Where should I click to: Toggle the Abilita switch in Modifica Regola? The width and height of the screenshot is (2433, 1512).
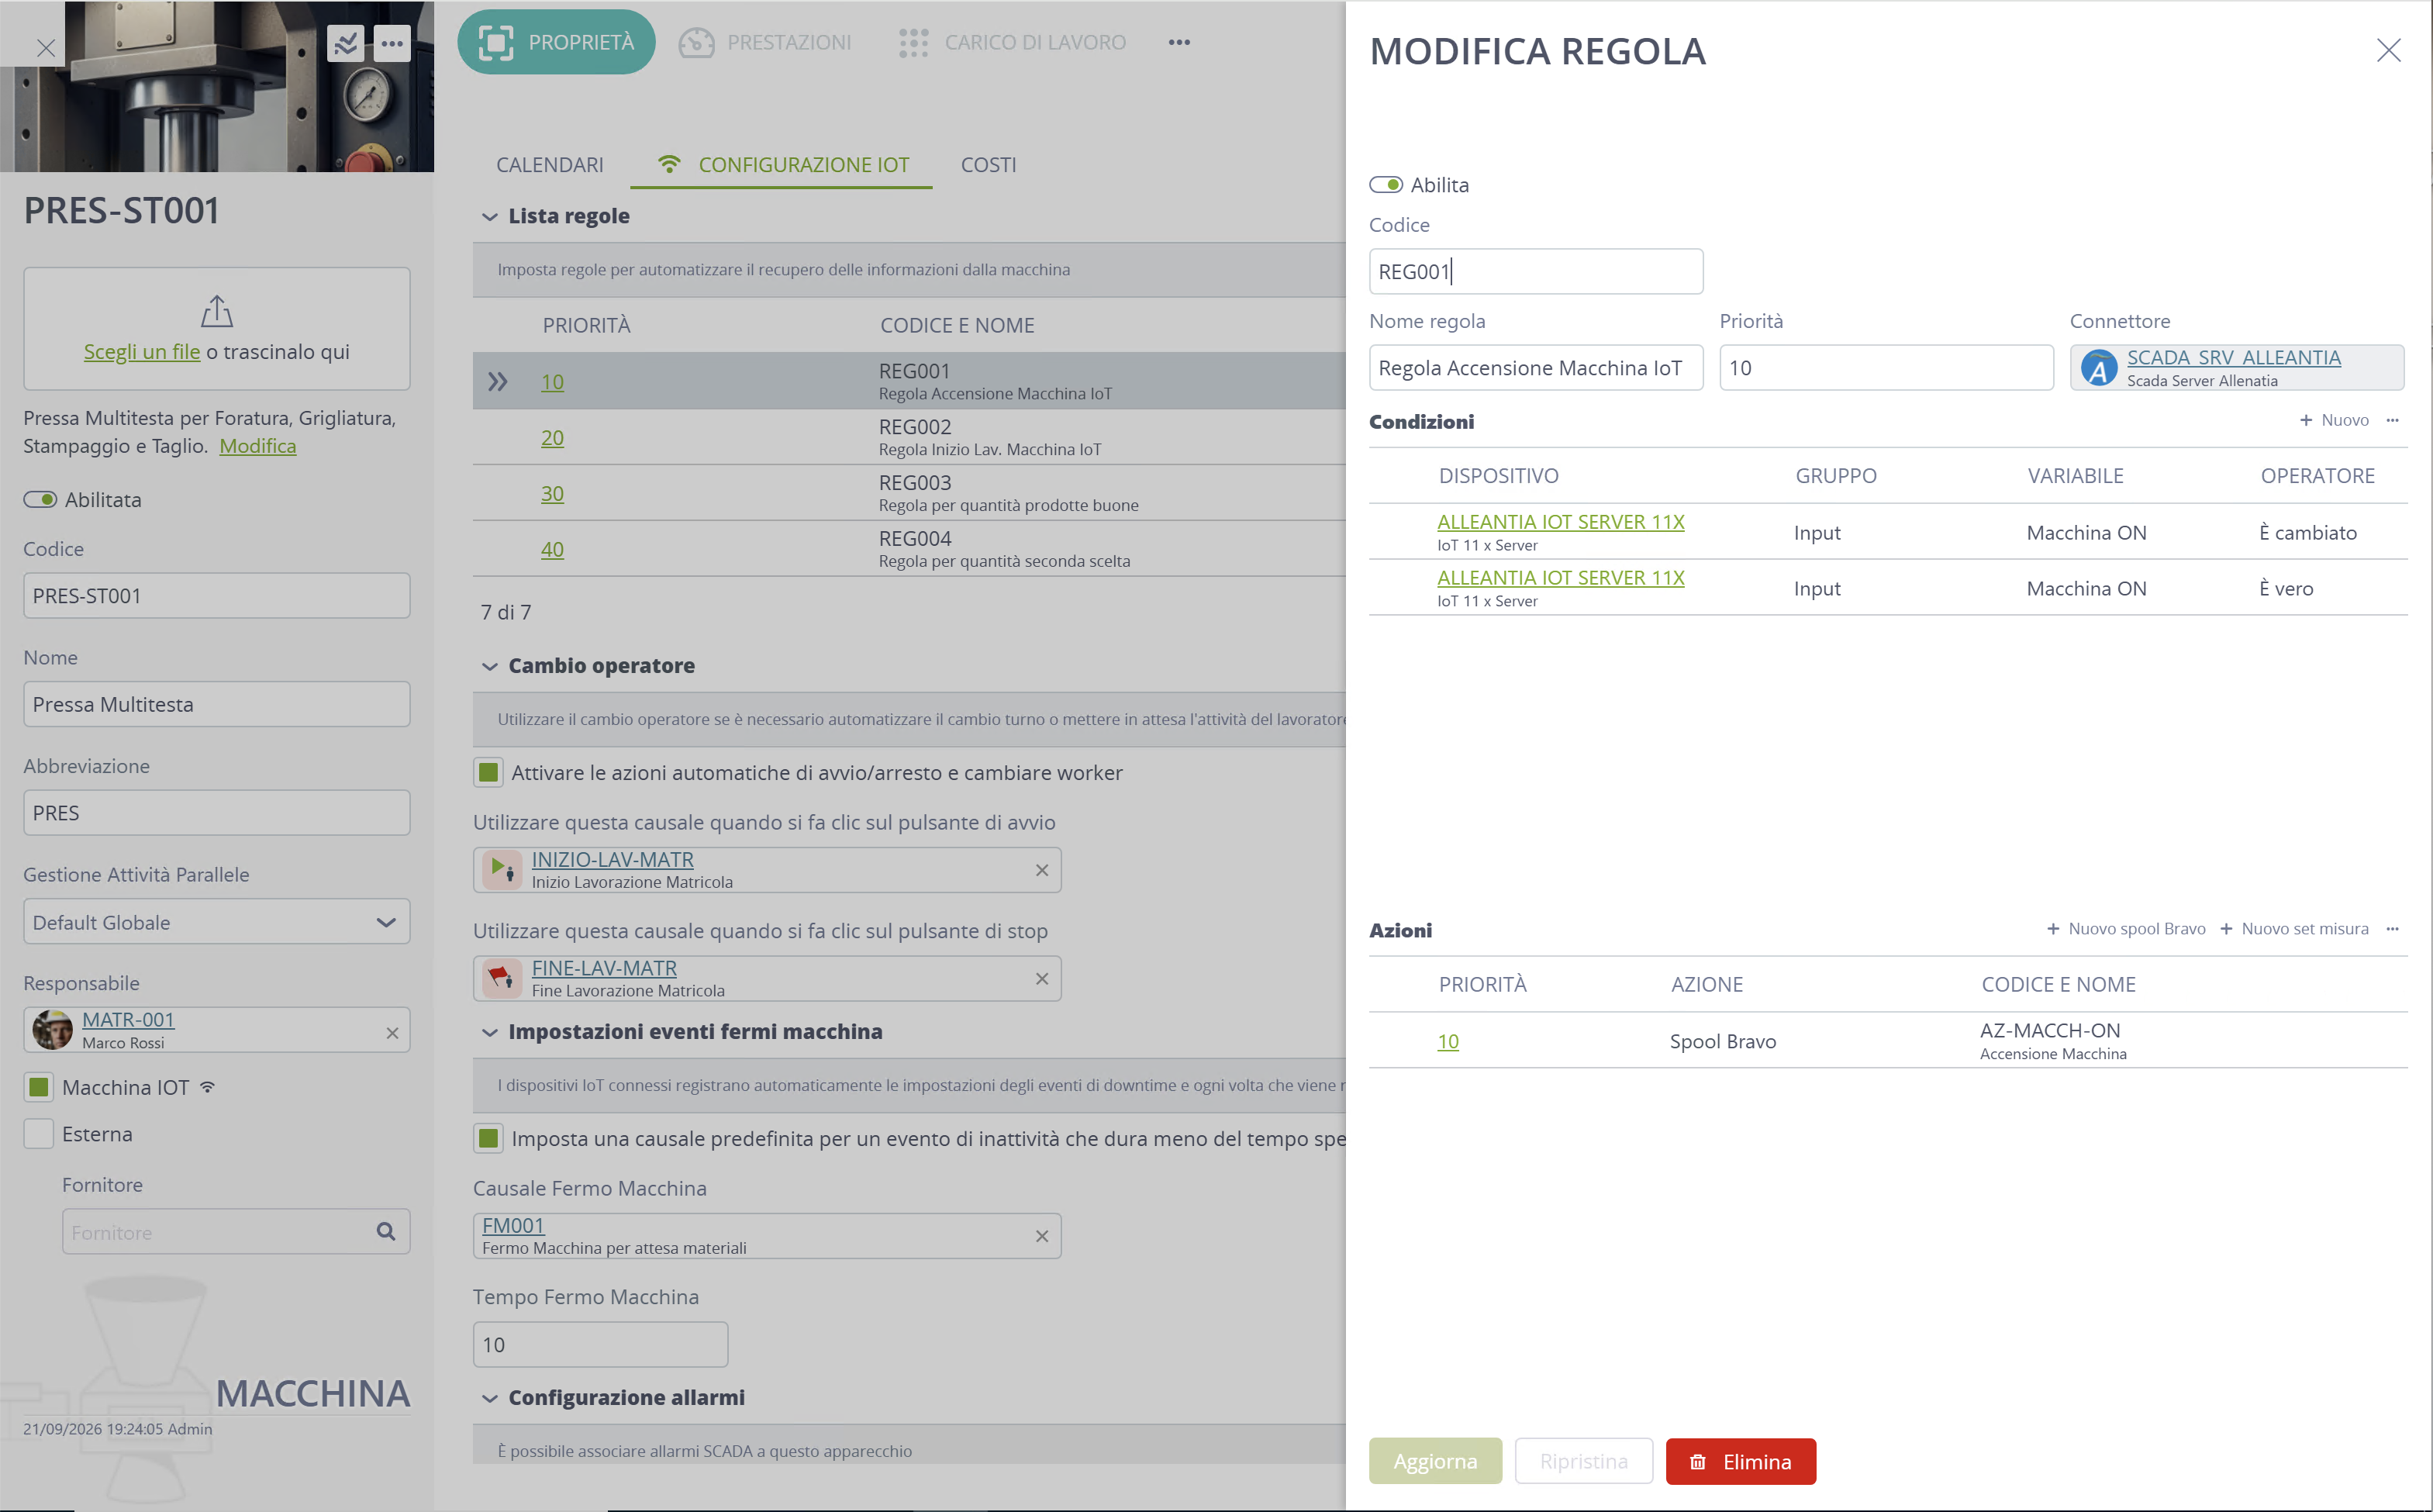[1386, 184]
